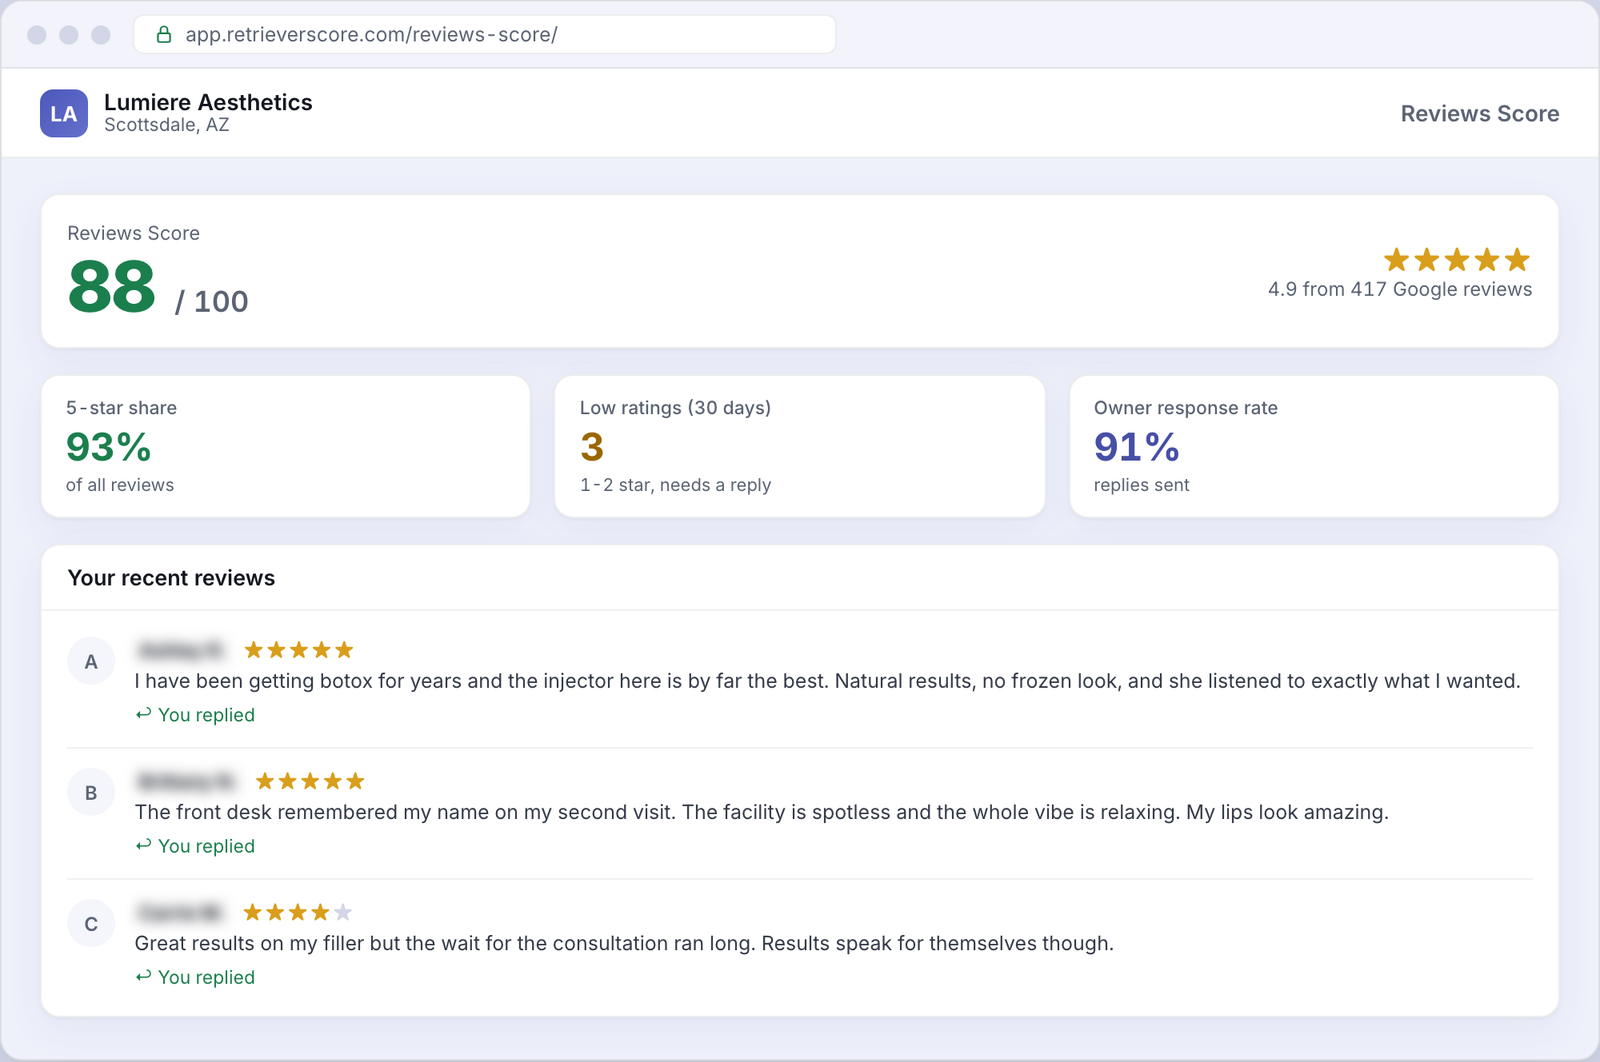Screen dimensions: 1600x1062
Task: Click the reply arrow icon on review B
Action: [x=144, y=845]
